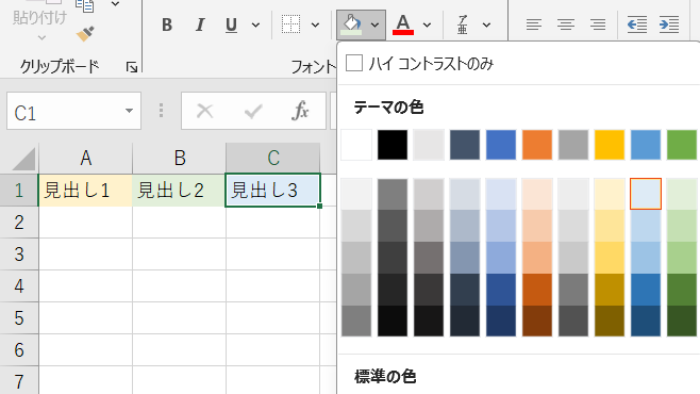This screenshot has width=700, height=394.
Task: Click the Format Painter brush icon
Action: click(85, 34)
